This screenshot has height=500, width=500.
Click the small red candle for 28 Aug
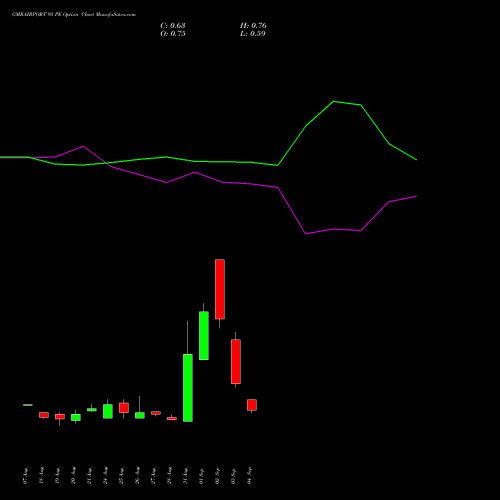coord(172,418)
